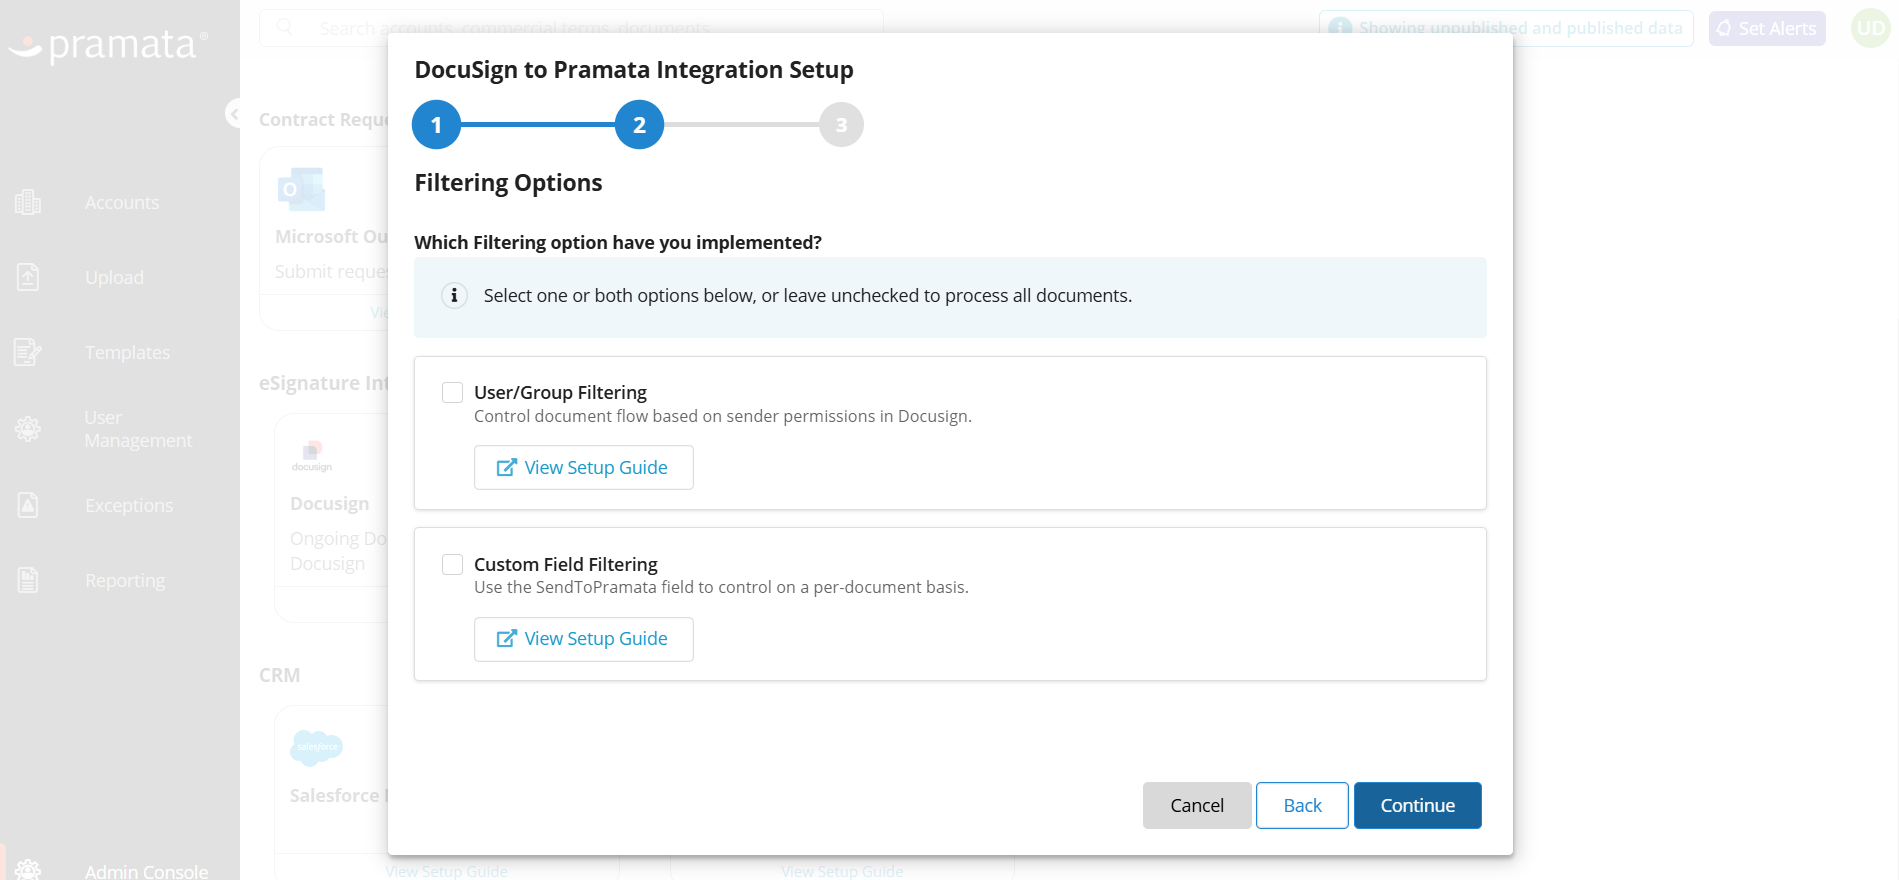The height and width of the screenshot is (880, 1899).
Task: Click the external link icon in second Setup Guide button
Action: coord(507,638)
